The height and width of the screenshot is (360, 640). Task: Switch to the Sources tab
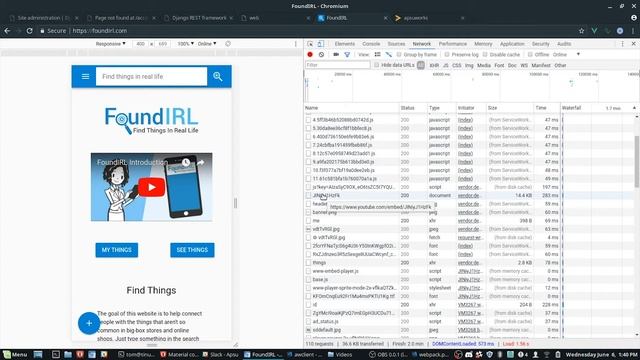[396, 44]
